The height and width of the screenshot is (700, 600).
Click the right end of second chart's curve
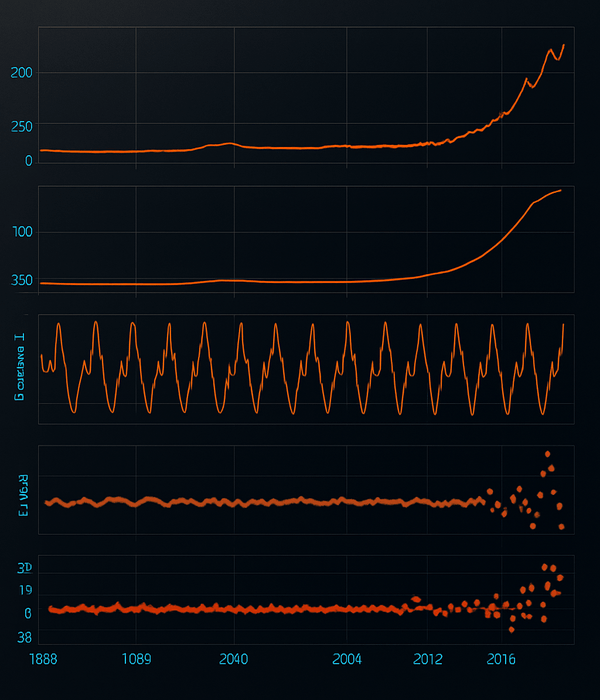pyautogui.click(x=560, y=190)
